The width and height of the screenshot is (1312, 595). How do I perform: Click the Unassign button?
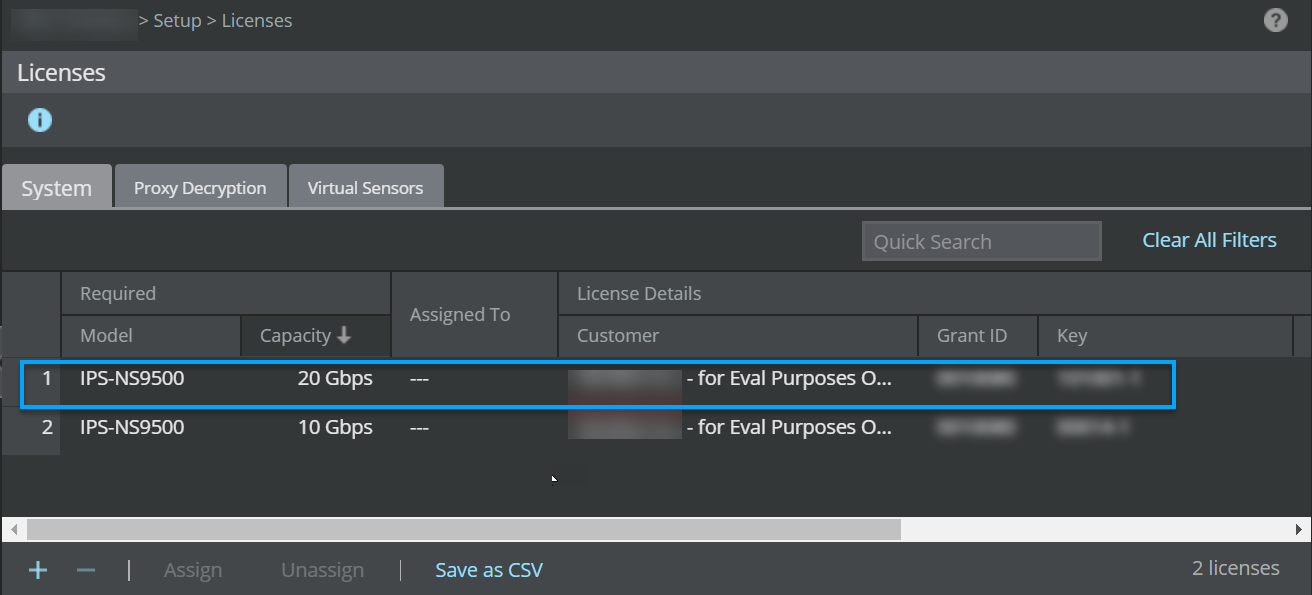pyautogui.click(x=322, y=570)
